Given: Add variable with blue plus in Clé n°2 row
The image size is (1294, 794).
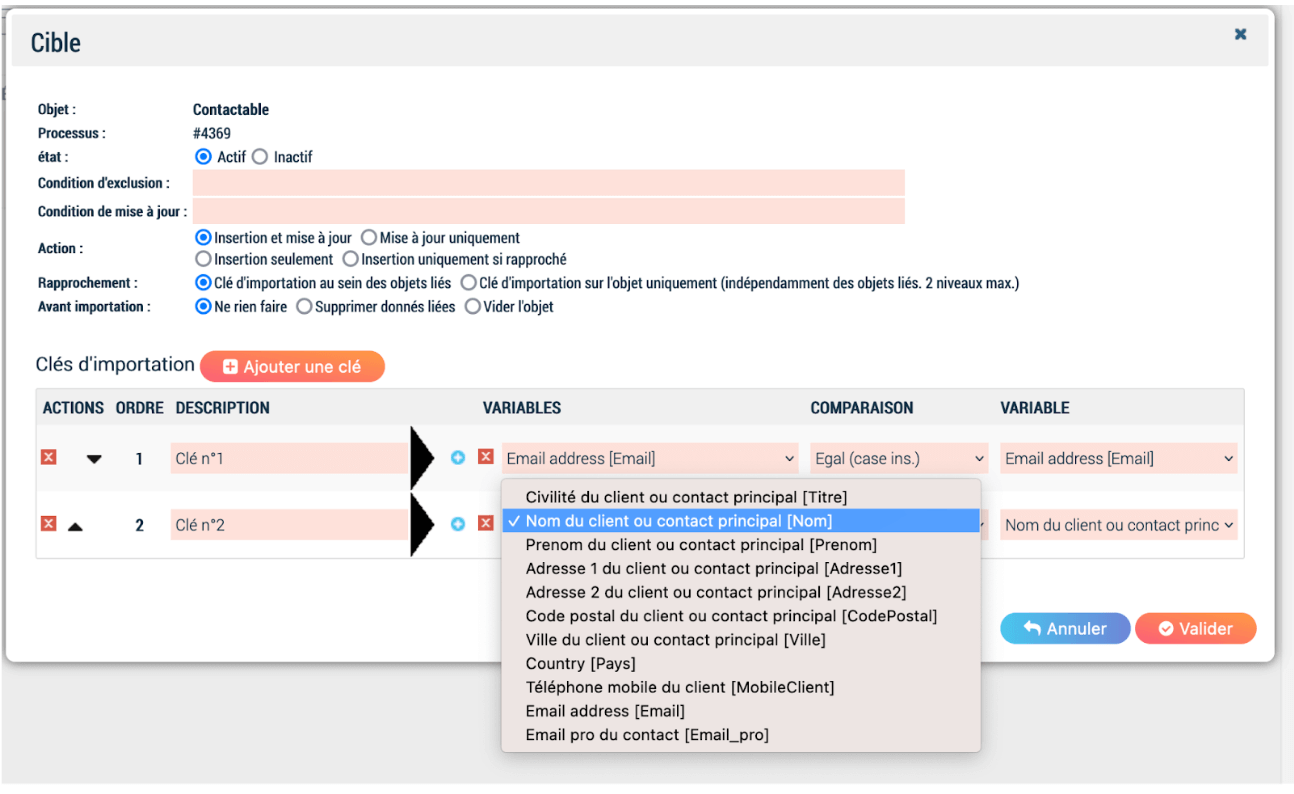Looking at the screenshot, I should tap(458, 523).
